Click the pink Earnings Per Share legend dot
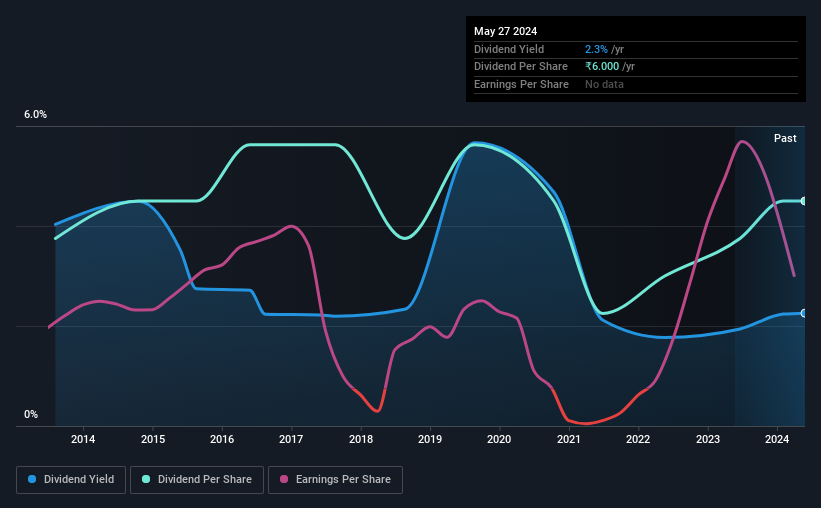The width and height of the screenshot is (821, 508). (284, 479)
